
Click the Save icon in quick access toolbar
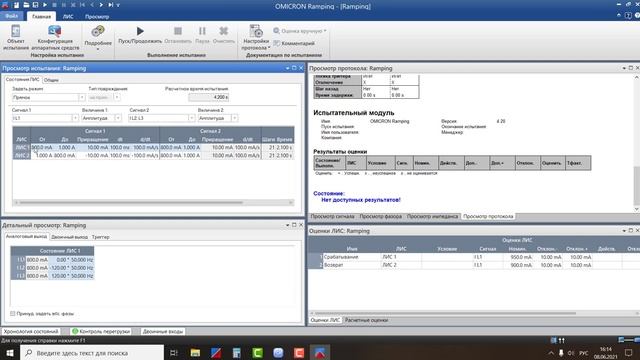(36, 5)
